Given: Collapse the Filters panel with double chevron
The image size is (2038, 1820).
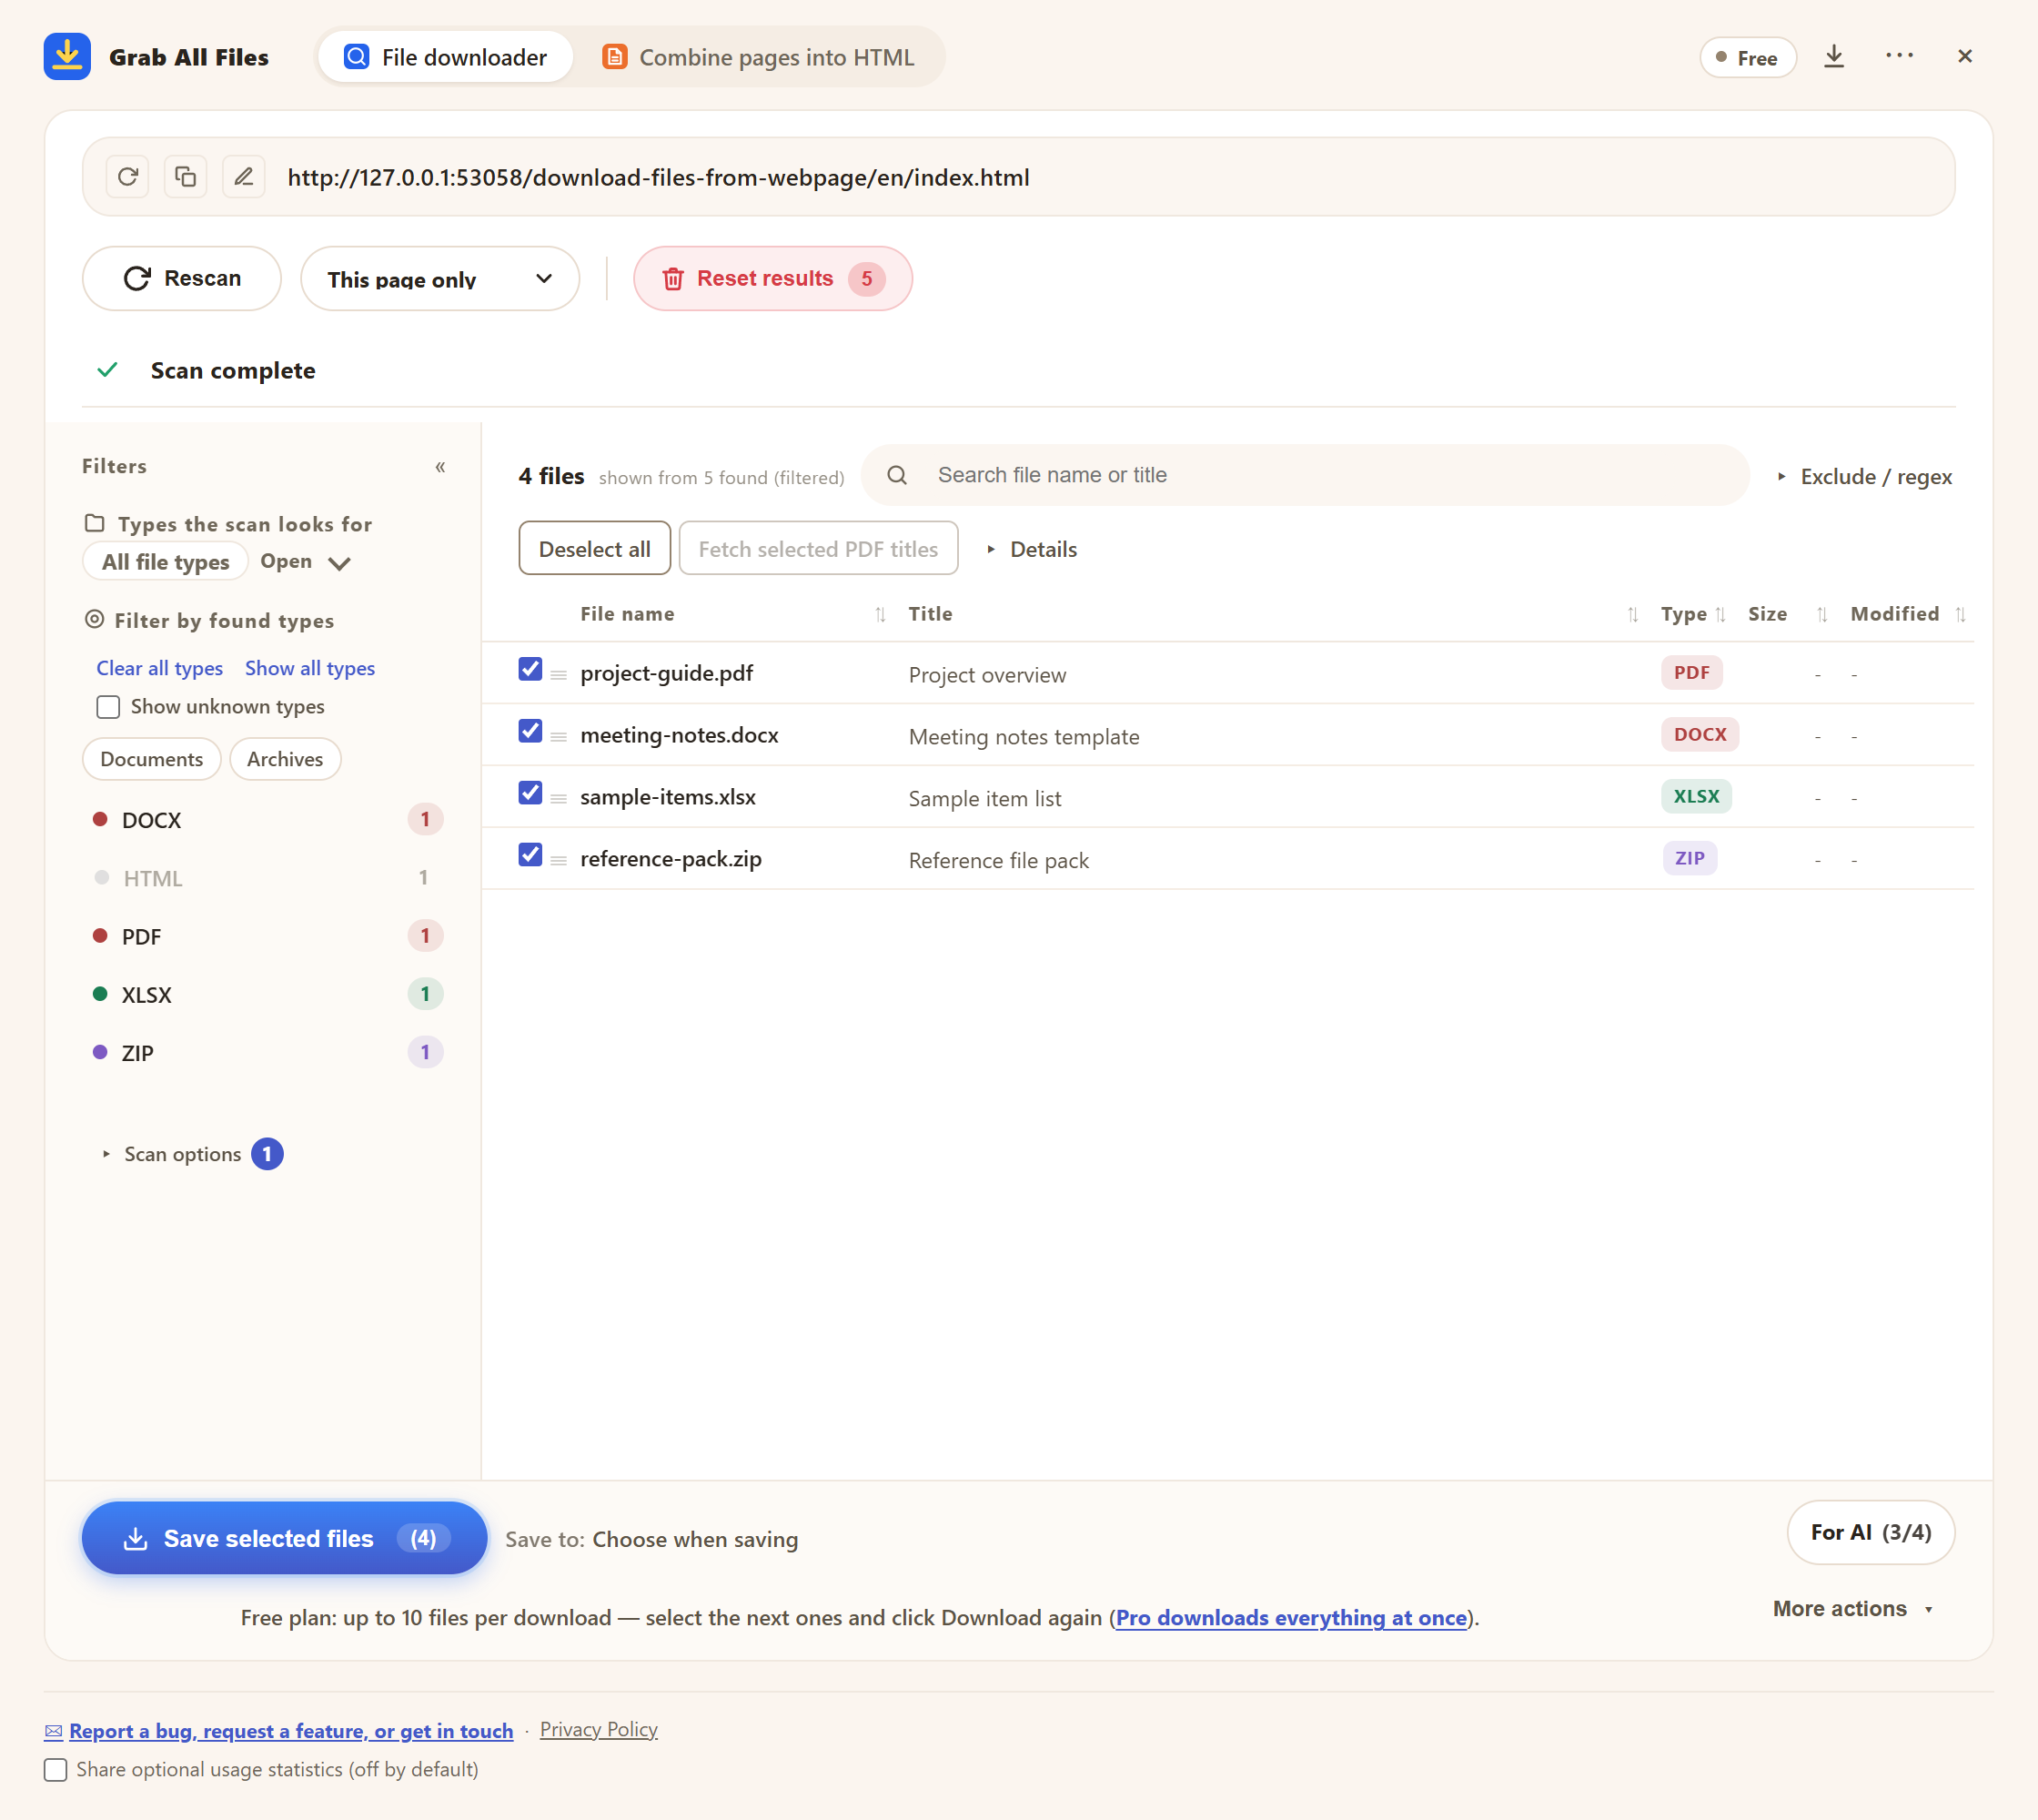Looking at the screenshot, I should (440, 467).
